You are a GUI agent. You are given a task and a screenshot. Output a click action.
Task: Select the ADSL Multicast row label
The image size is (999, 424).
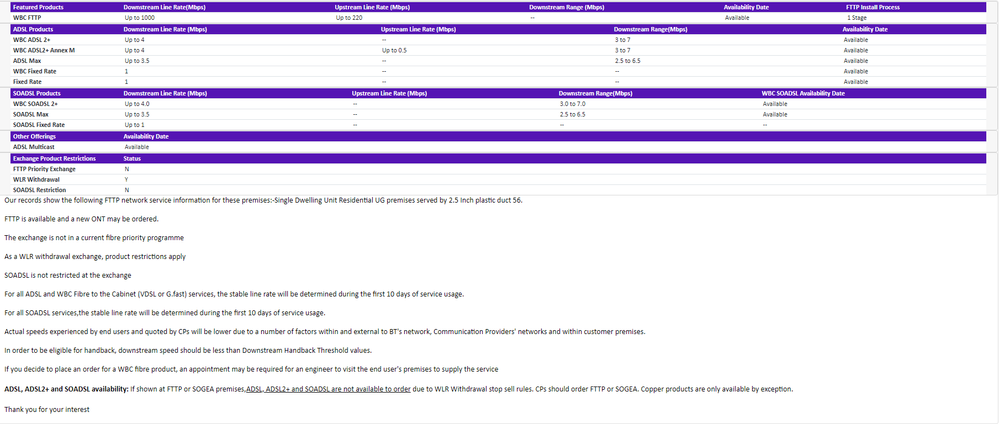point(33,147)
